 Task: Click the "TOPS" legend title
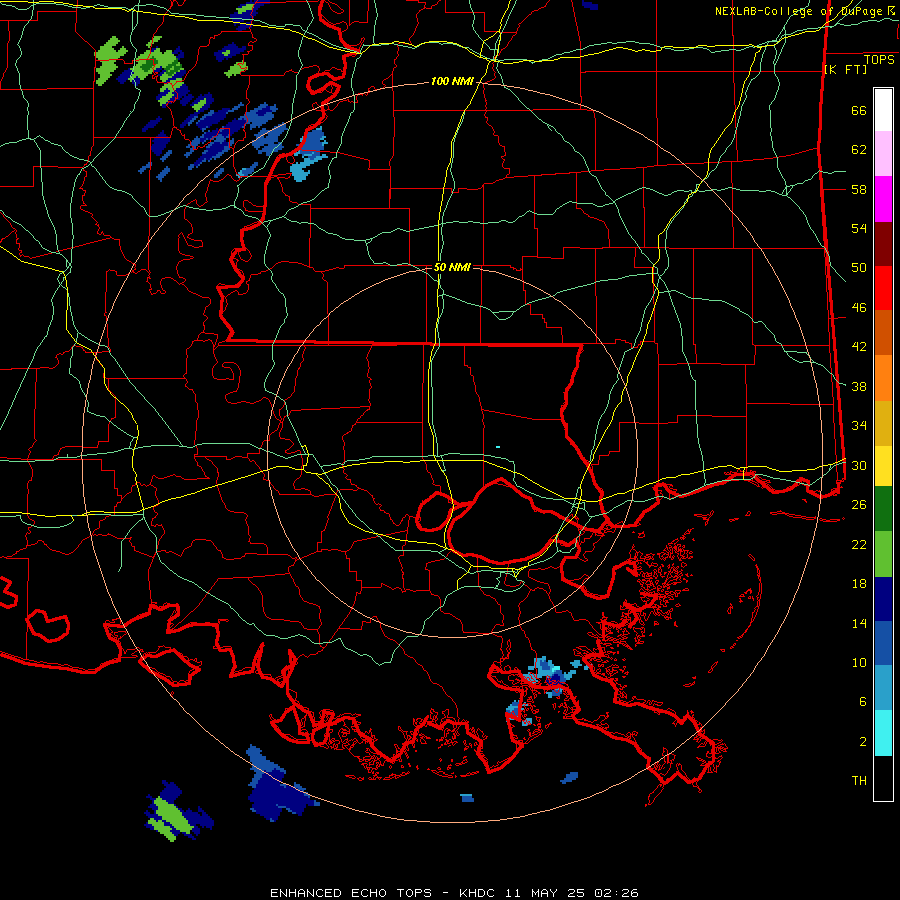point(879,59)
